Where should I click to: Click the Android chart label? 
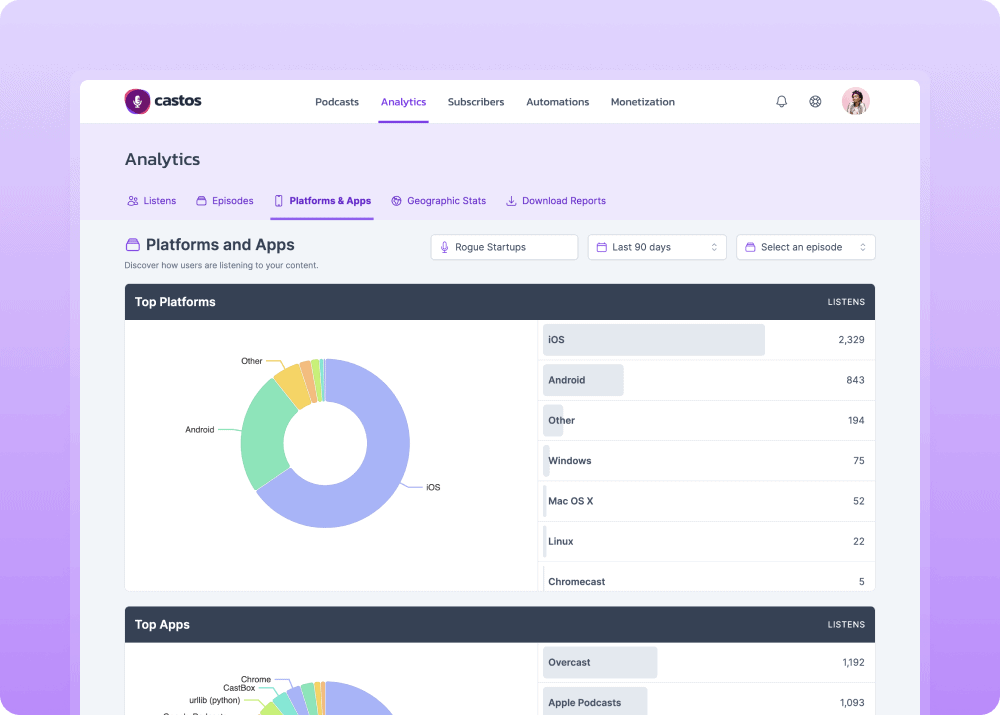click(200, 430)
